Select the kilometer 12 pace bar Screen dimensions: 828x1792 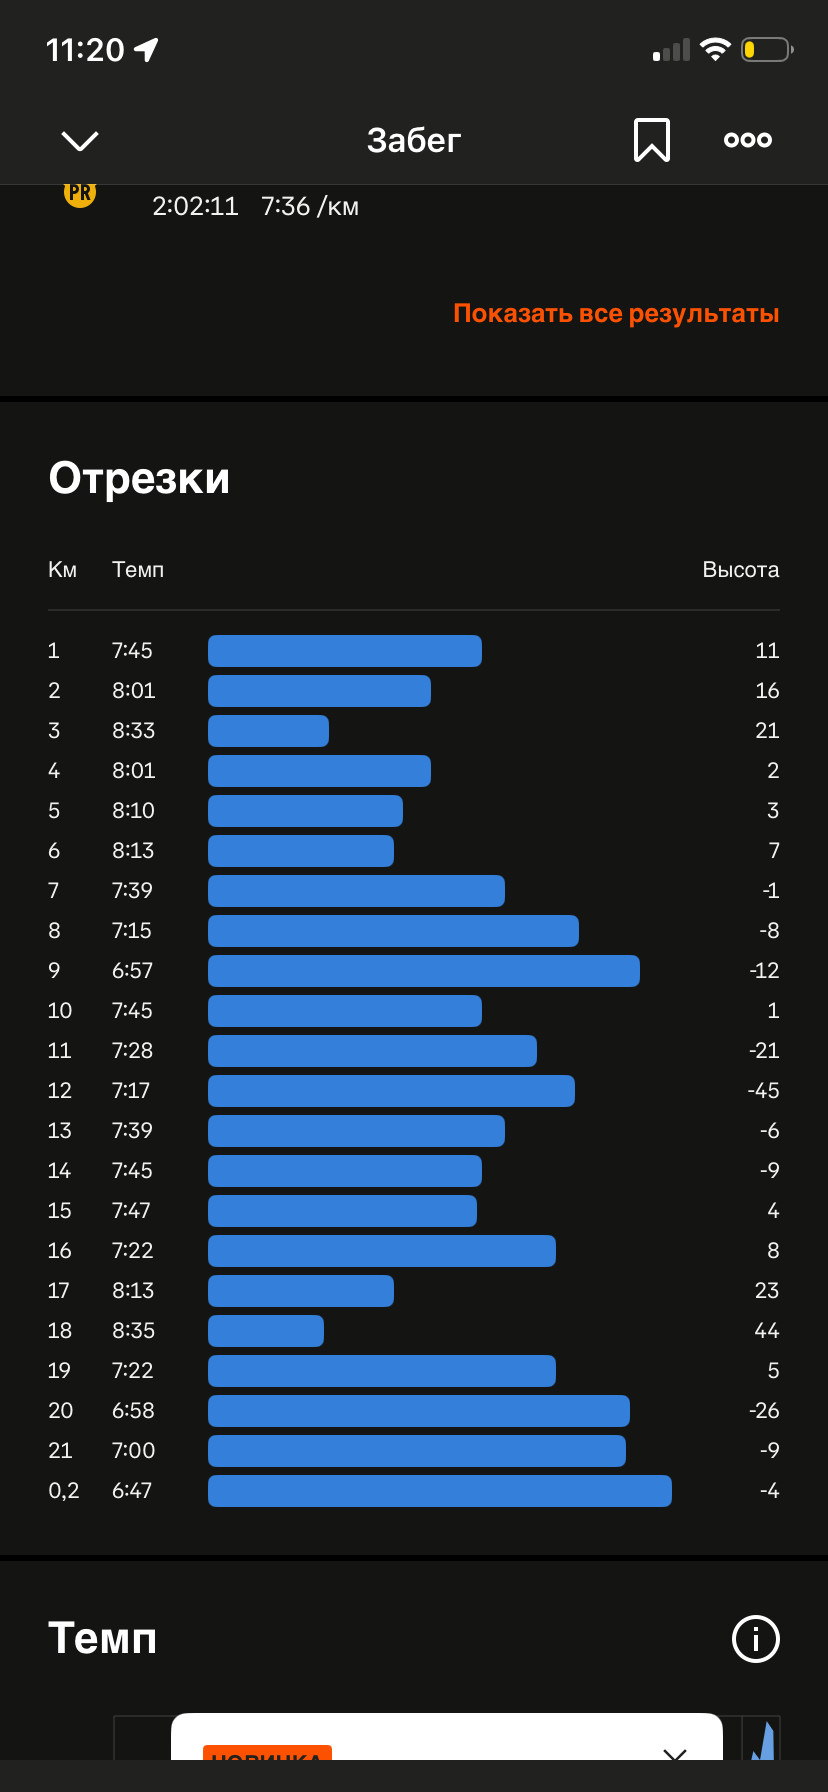(x=391, y=1091)
